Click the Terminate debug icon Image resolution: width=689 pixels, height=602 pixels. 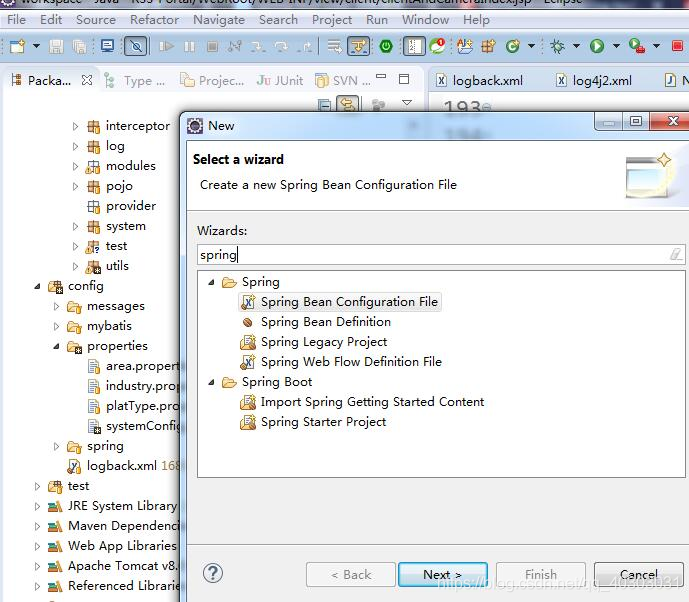pyautogui.click(x=212, y=46)
